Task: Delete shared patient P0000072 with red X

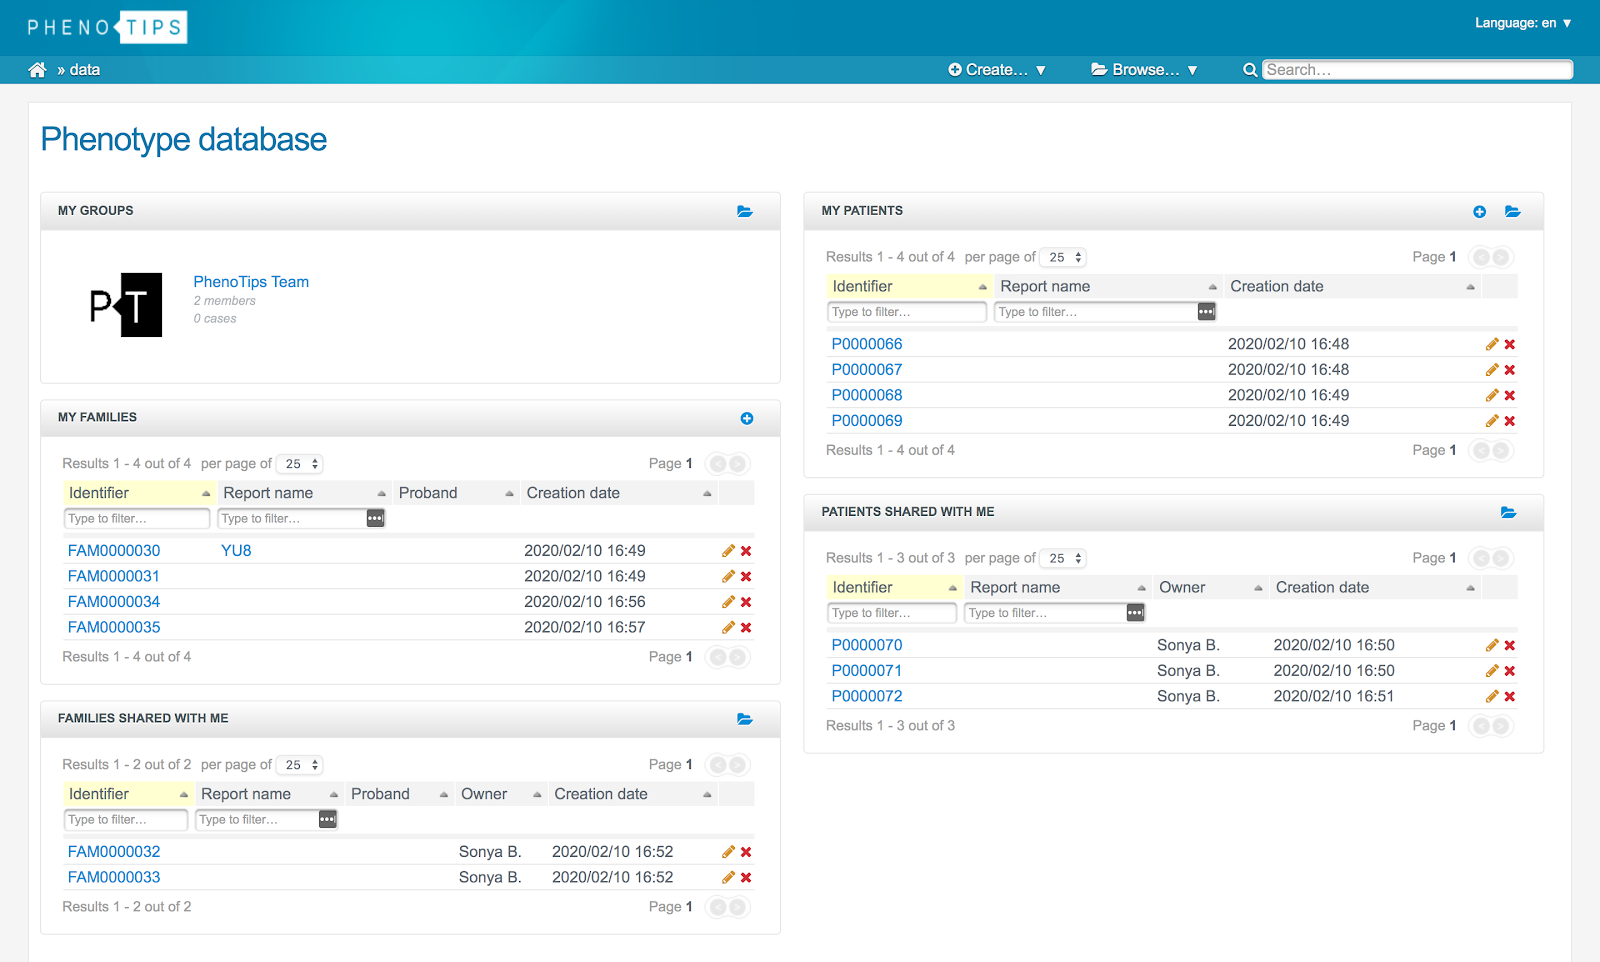Action: (x=1510, y=697)
